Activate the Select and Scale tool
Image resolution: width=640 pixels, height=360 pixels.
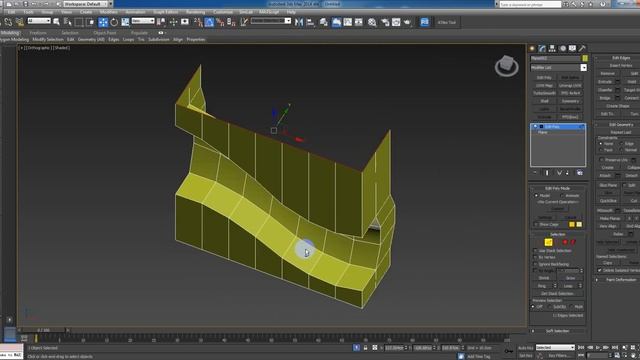125,22
